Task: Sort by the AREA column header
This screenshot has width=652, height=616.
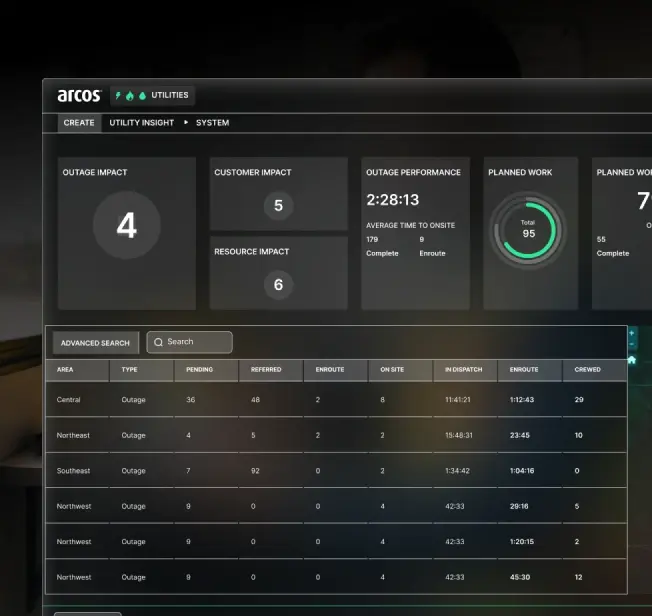Action: click(x=77, y=370)
